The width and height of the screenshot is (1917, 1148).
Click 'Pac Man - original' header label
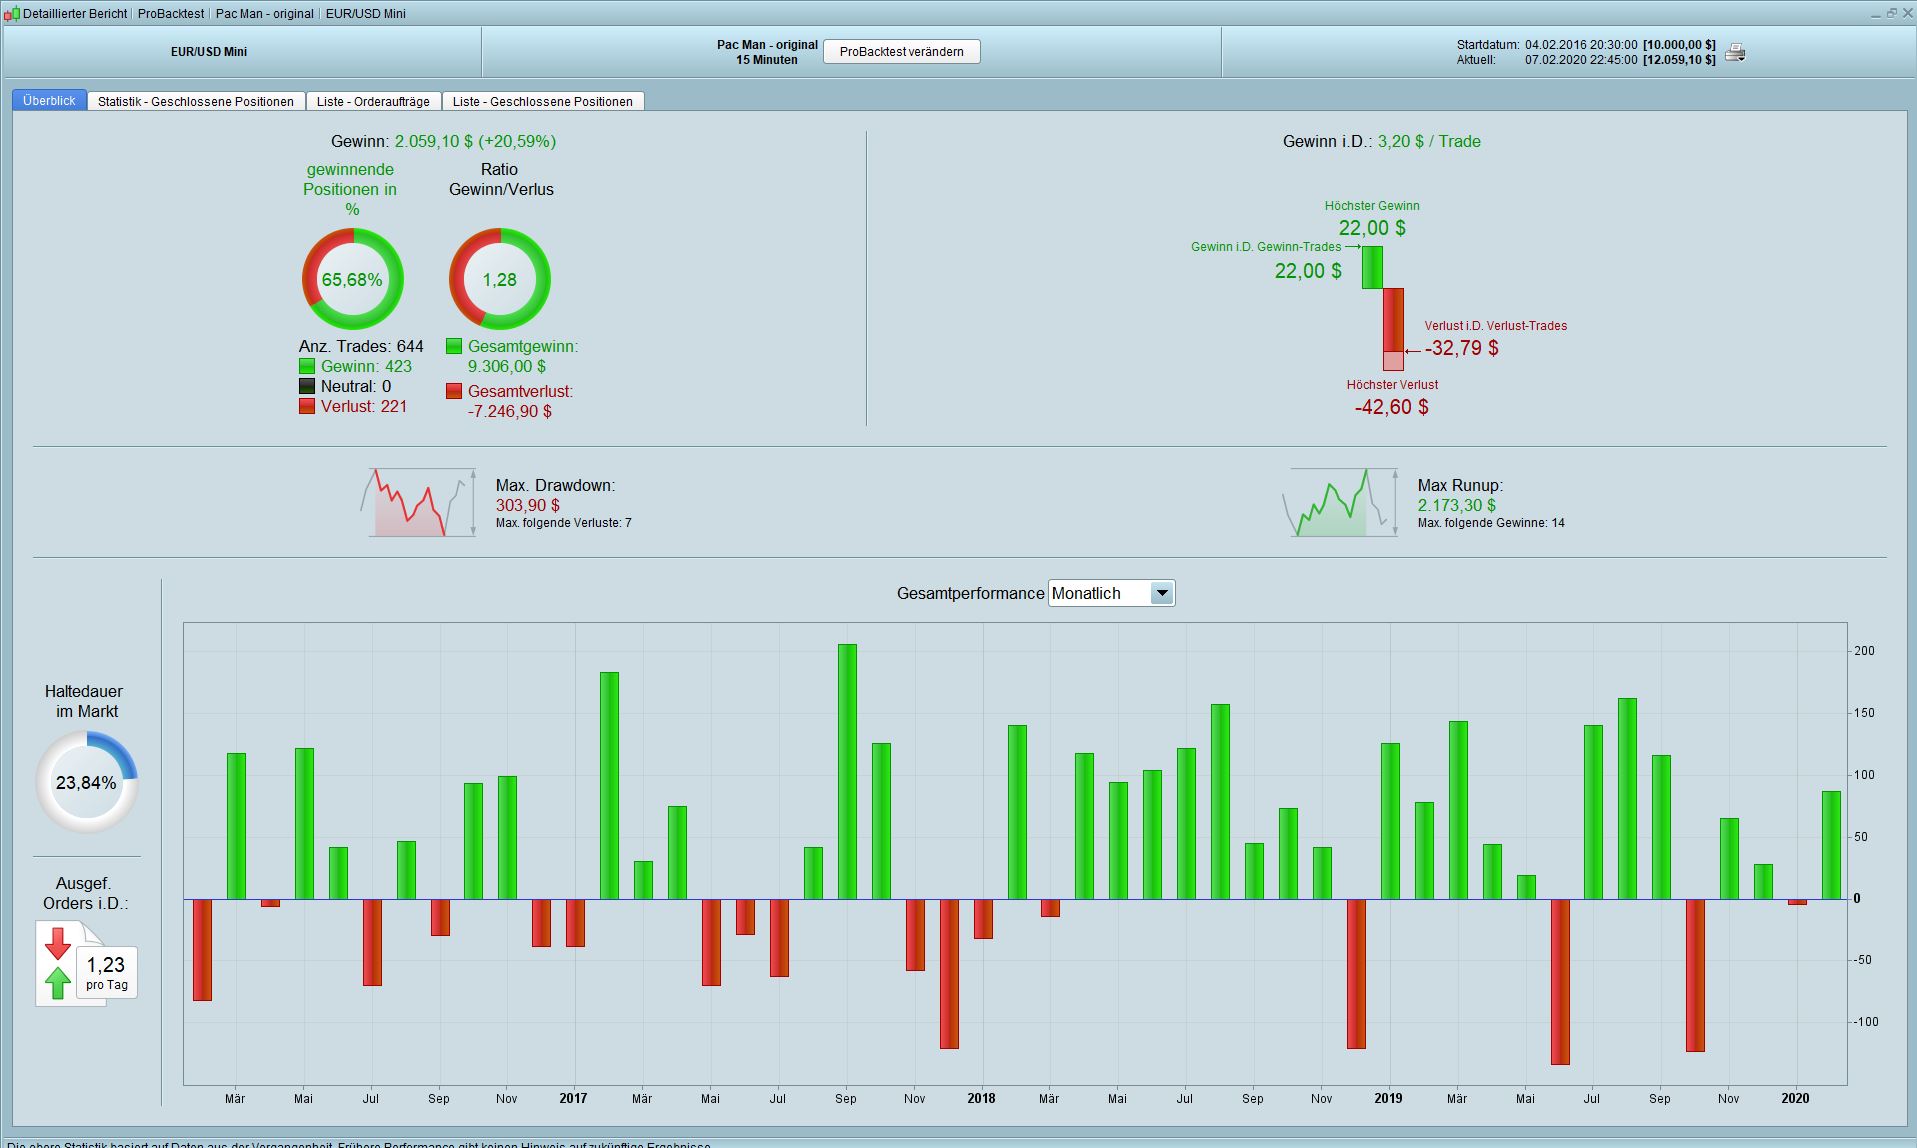[767, 45]
